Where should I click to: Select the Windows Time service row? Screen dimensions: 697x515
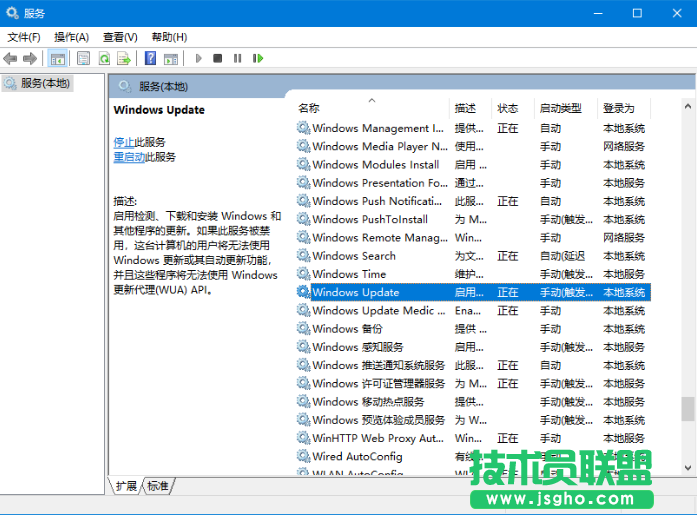(x=349, y=274)
